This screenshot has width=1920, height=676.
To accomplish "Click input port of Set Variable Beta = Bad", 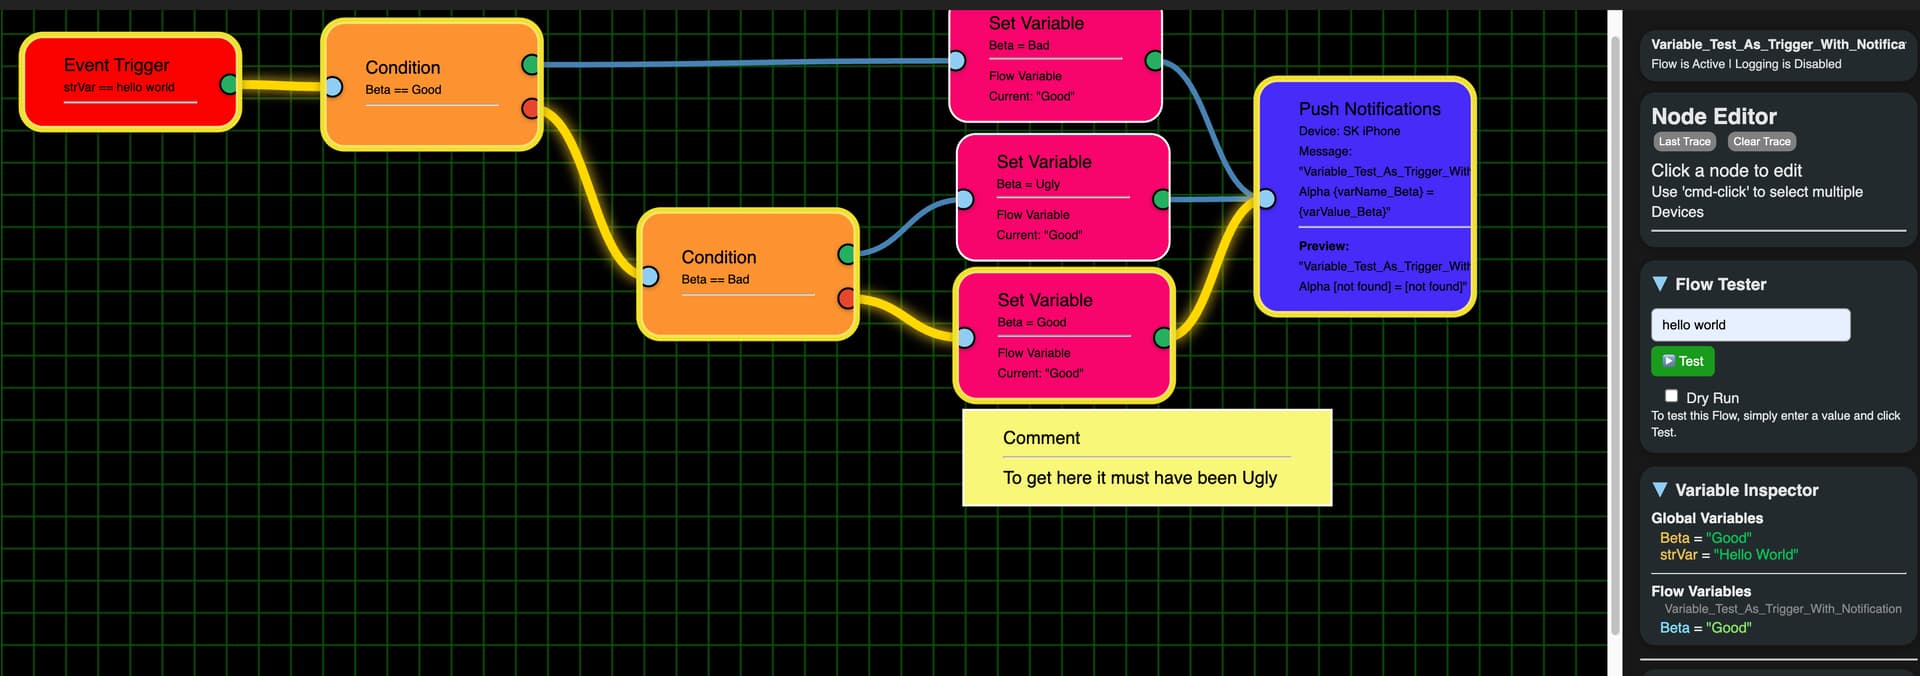I will coord(957,61).
